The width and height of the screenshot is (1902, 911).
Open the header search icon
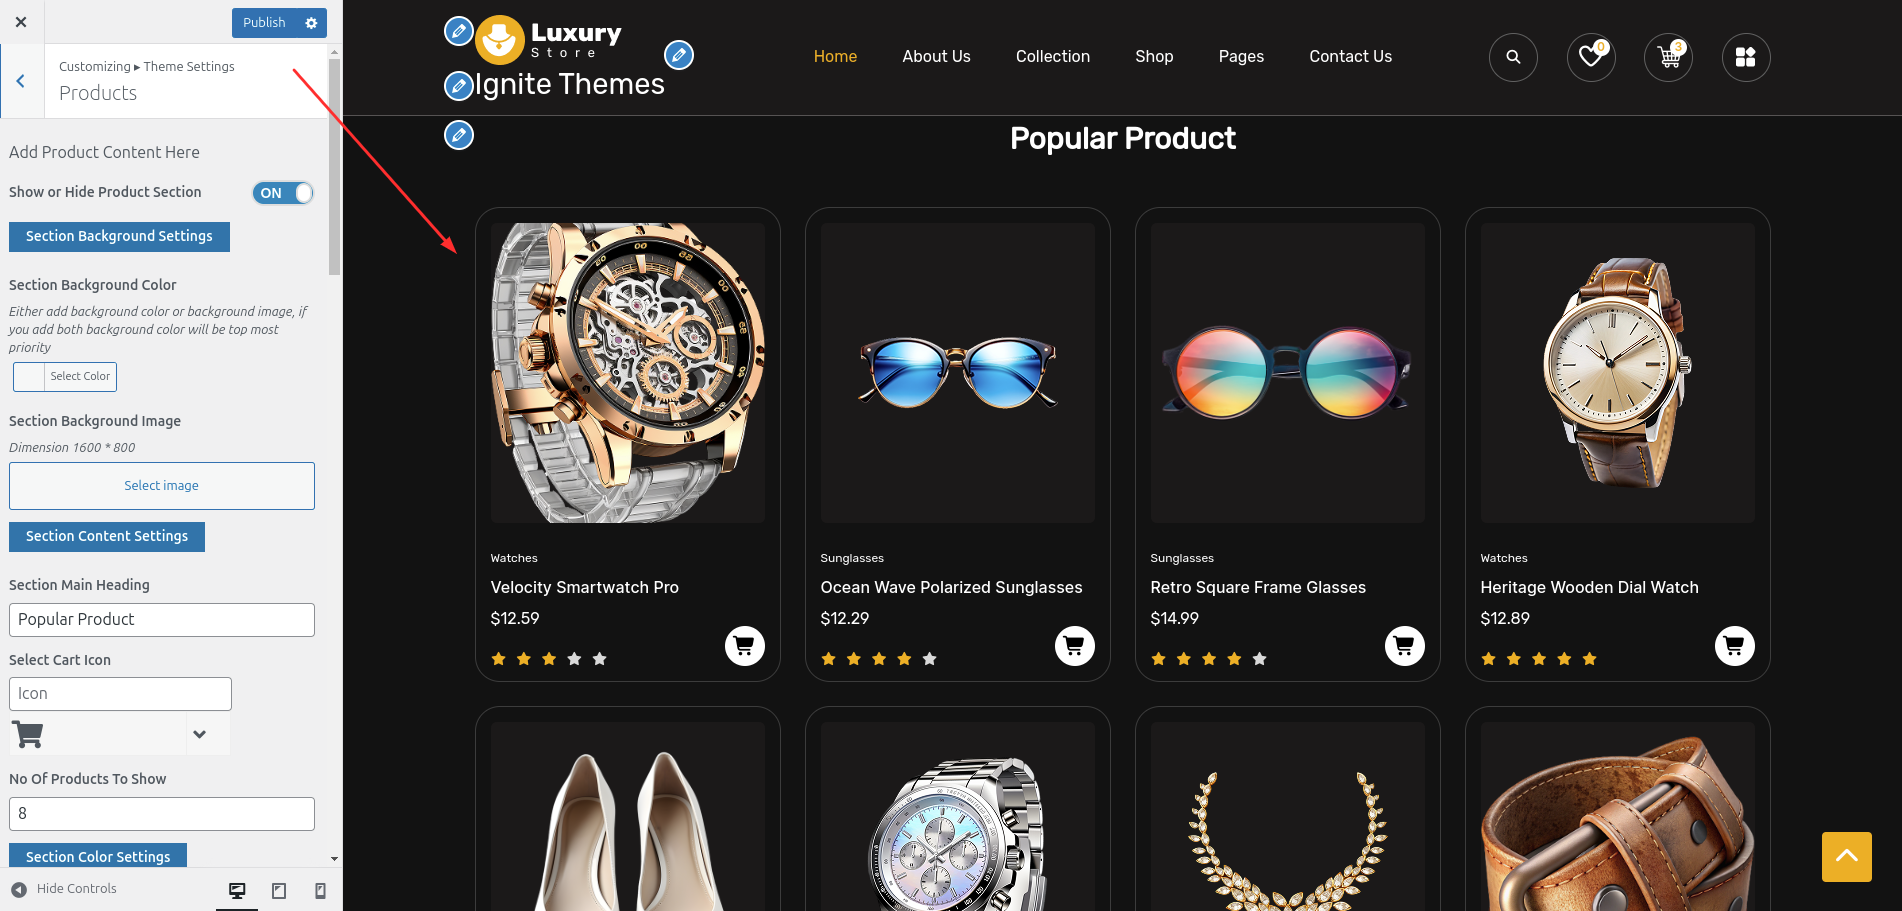pyautogui.click(x=1513, y=57)
